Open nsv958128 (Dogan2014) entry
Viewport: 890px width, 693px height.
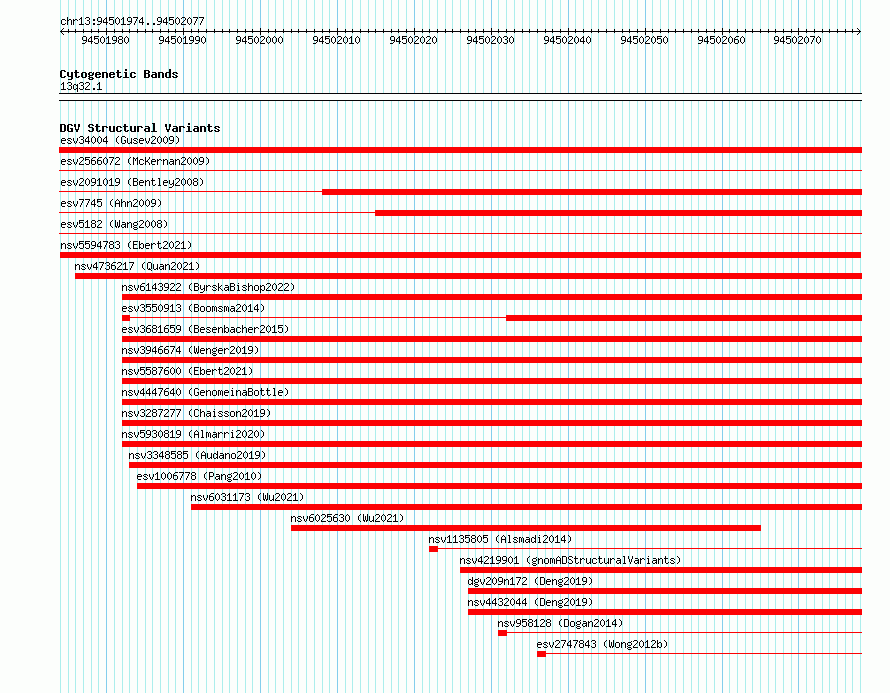(x=560, y=623)
